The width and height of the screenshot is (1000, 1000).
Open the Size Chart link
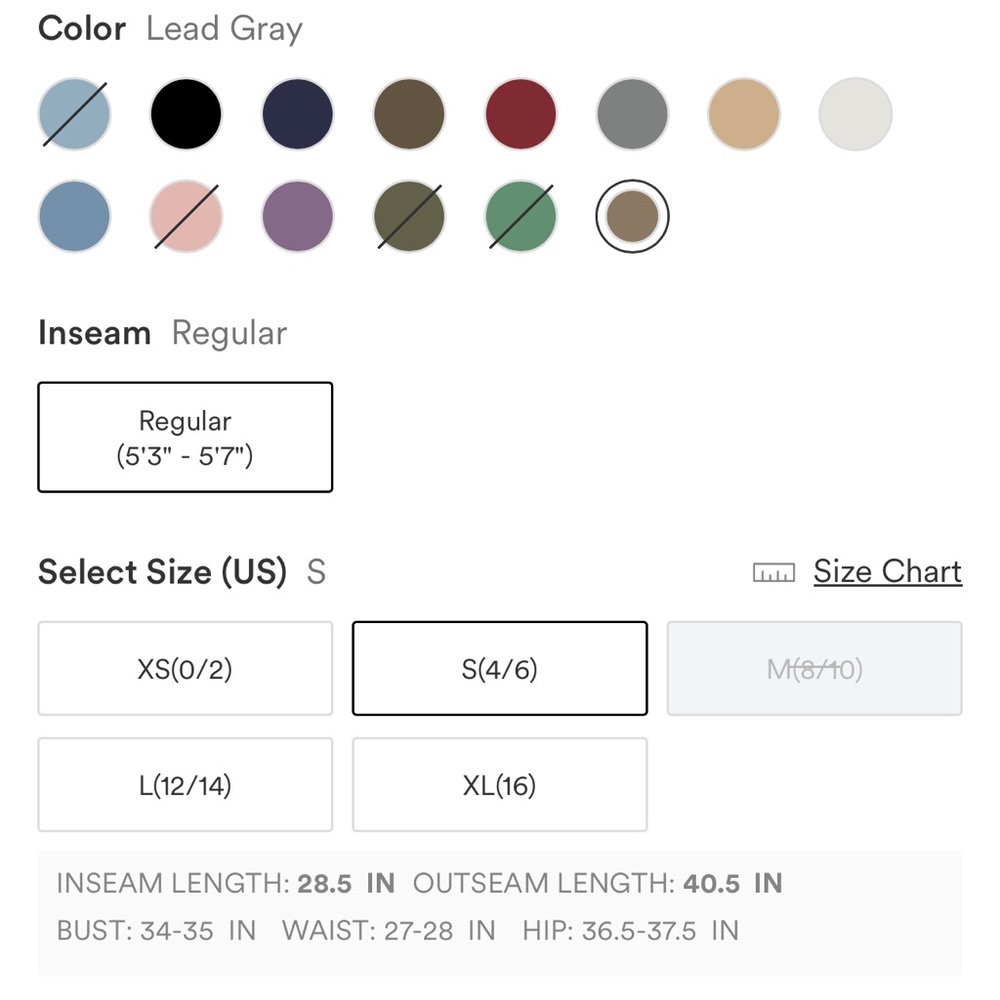click(887, 571)
